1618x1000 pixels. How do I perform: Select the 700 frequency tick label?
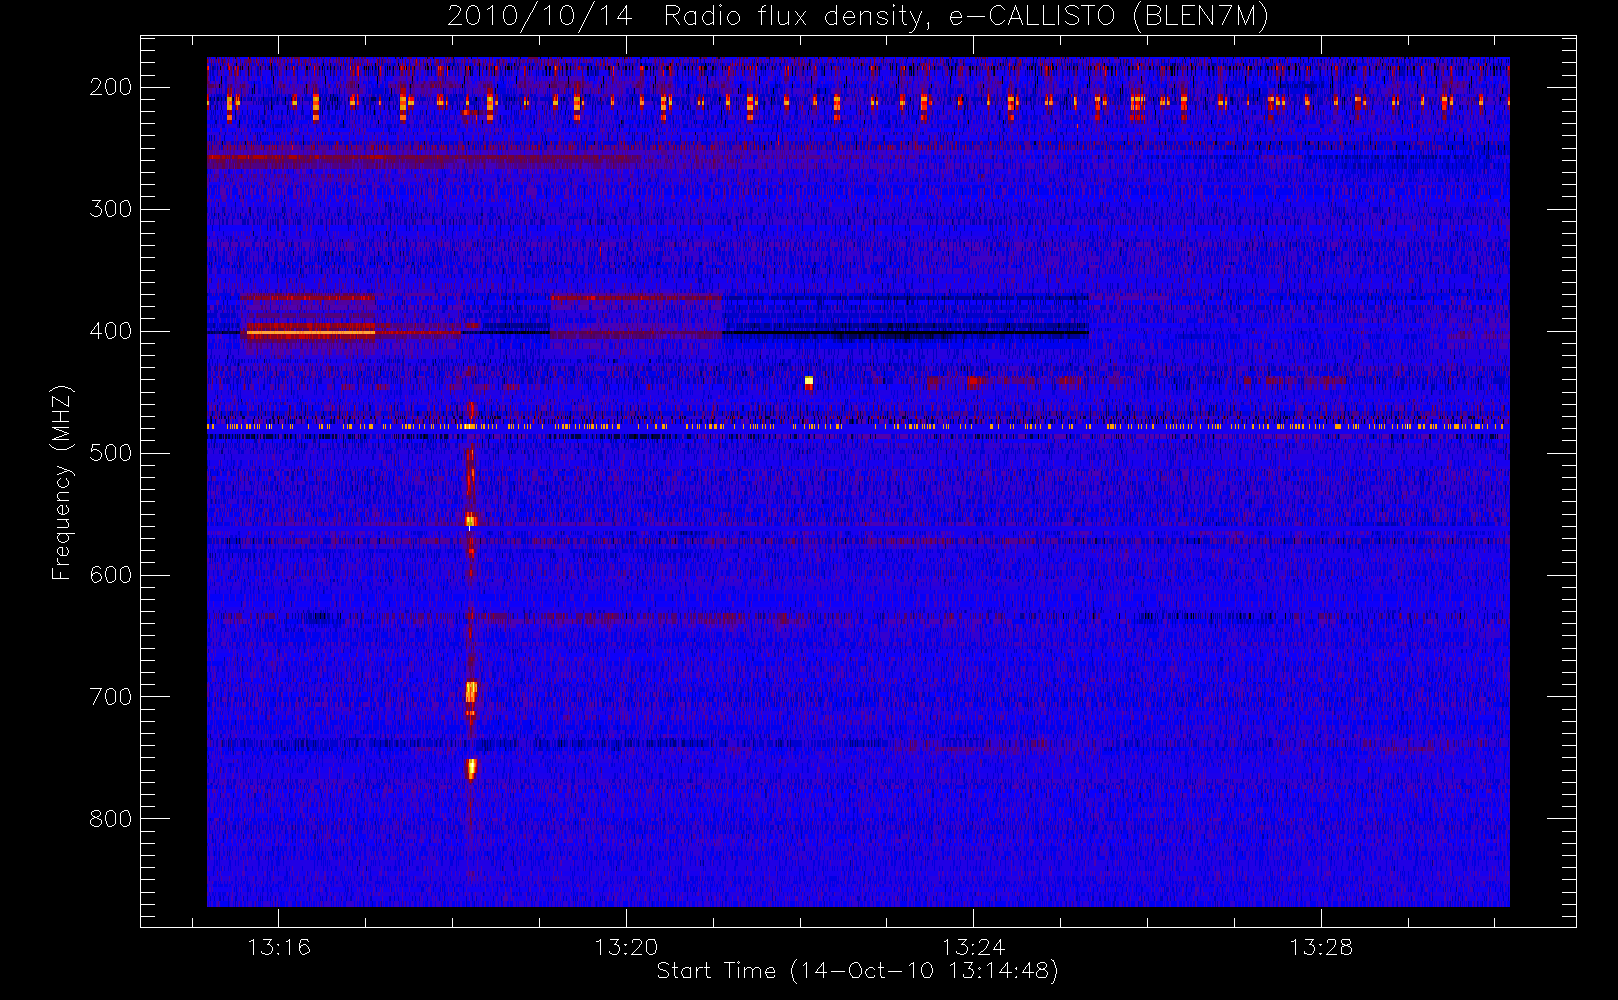pos(111,697)
